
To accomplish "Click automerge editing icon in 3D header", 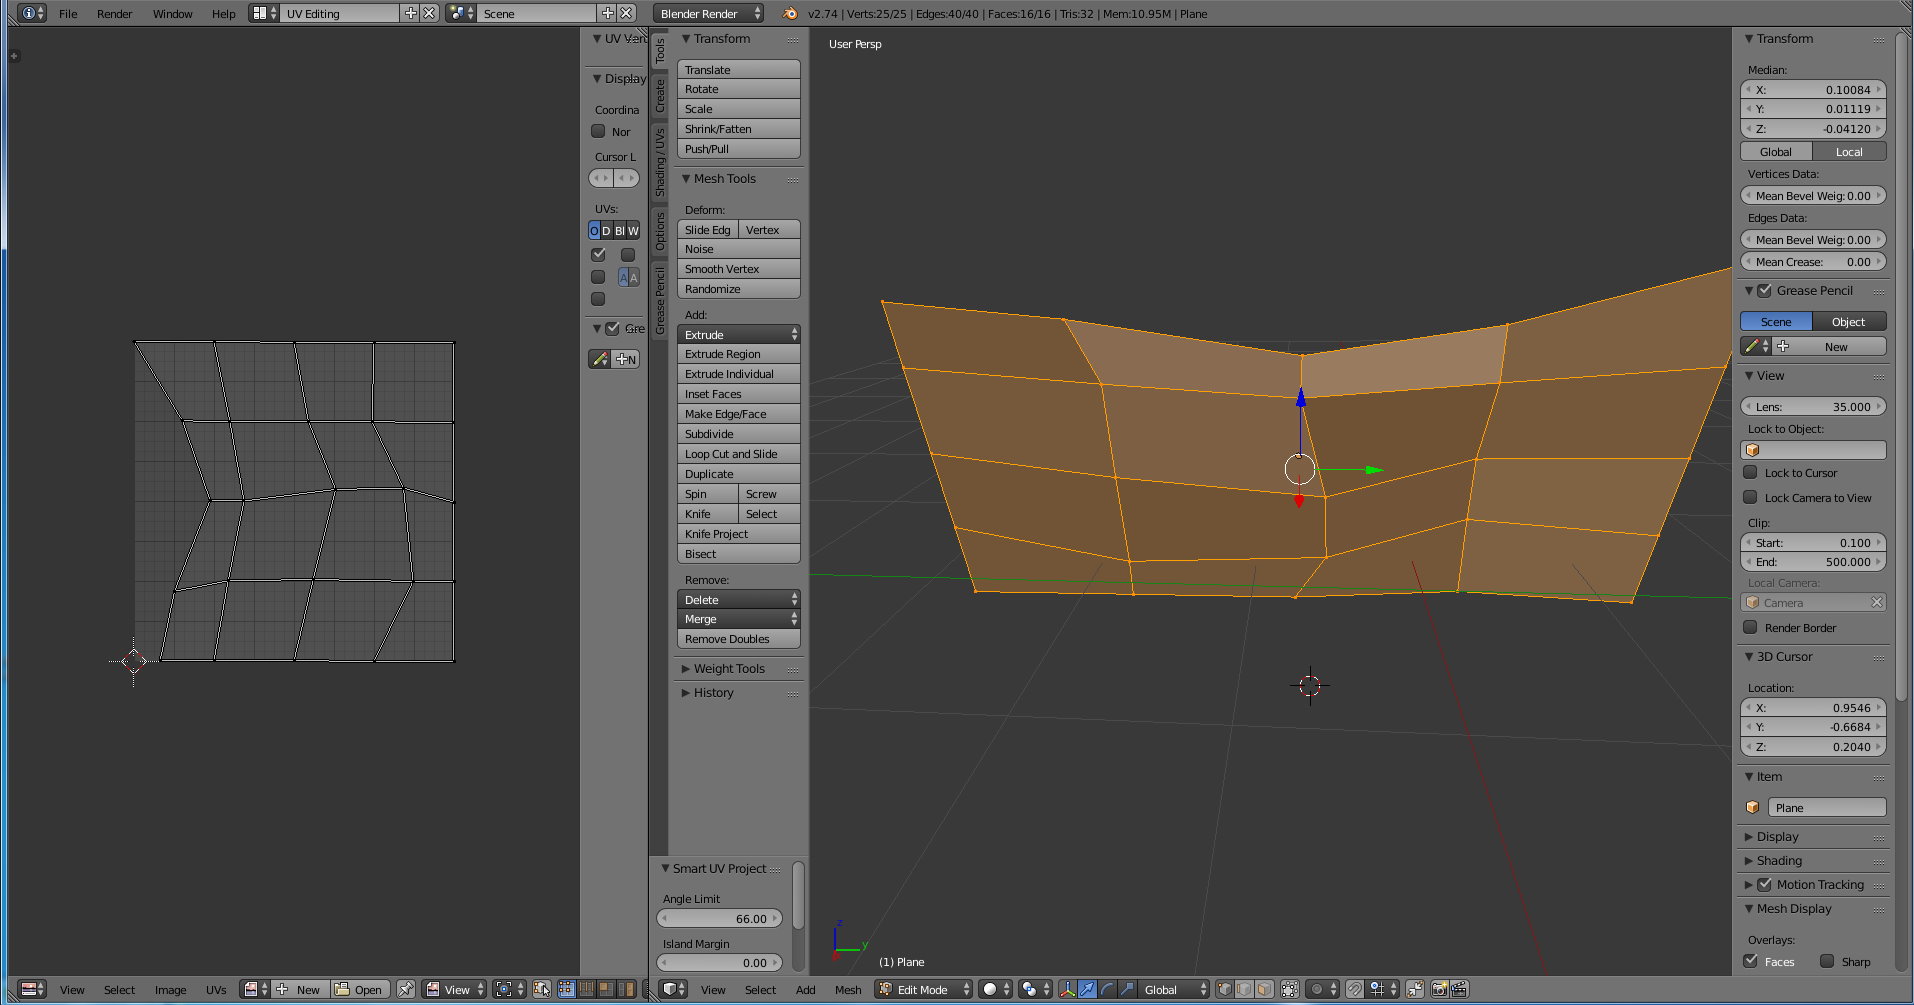I will (1415, 989).
